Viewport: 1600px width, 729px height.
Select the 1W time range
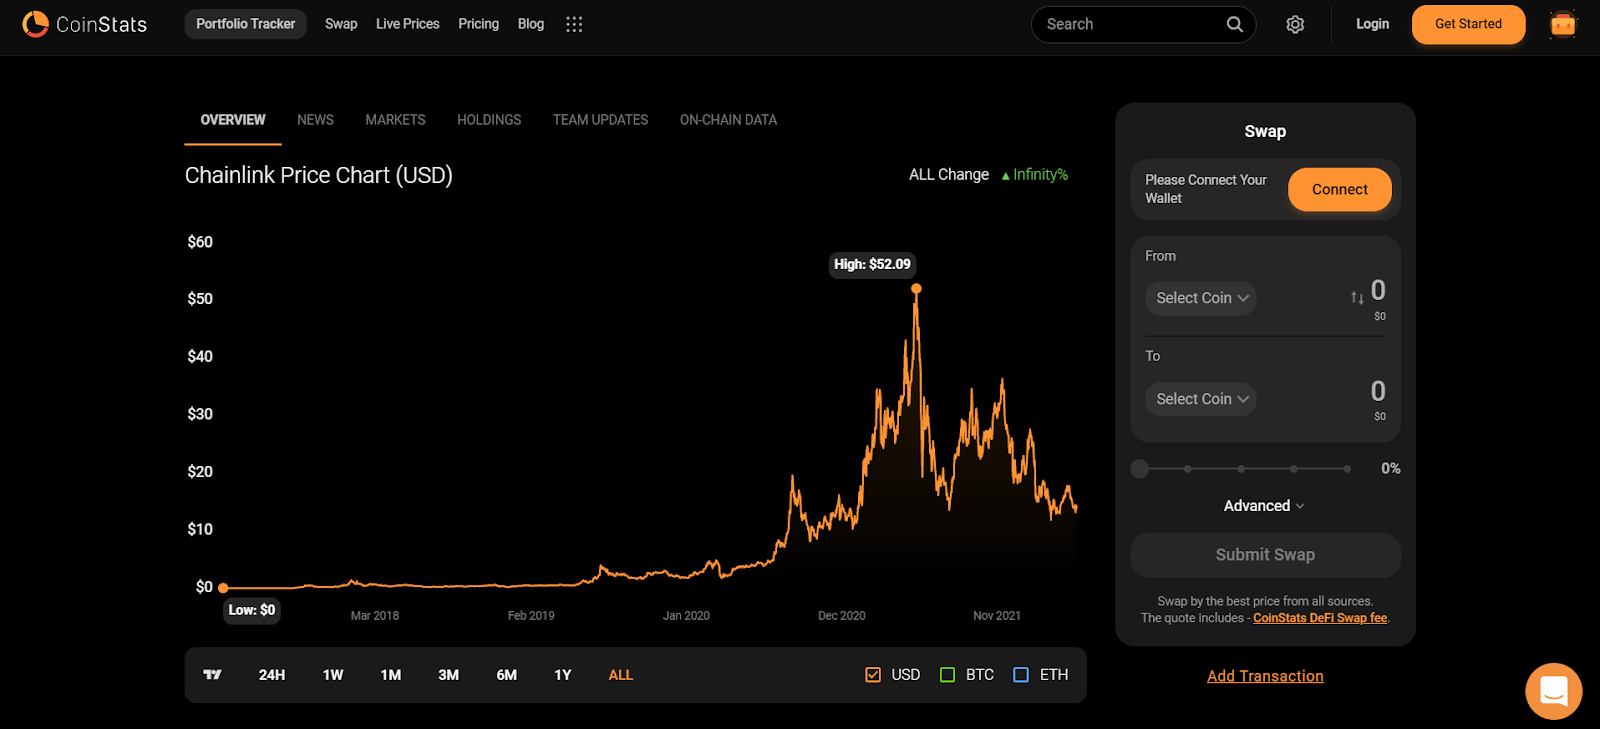(x=333, y=675)
